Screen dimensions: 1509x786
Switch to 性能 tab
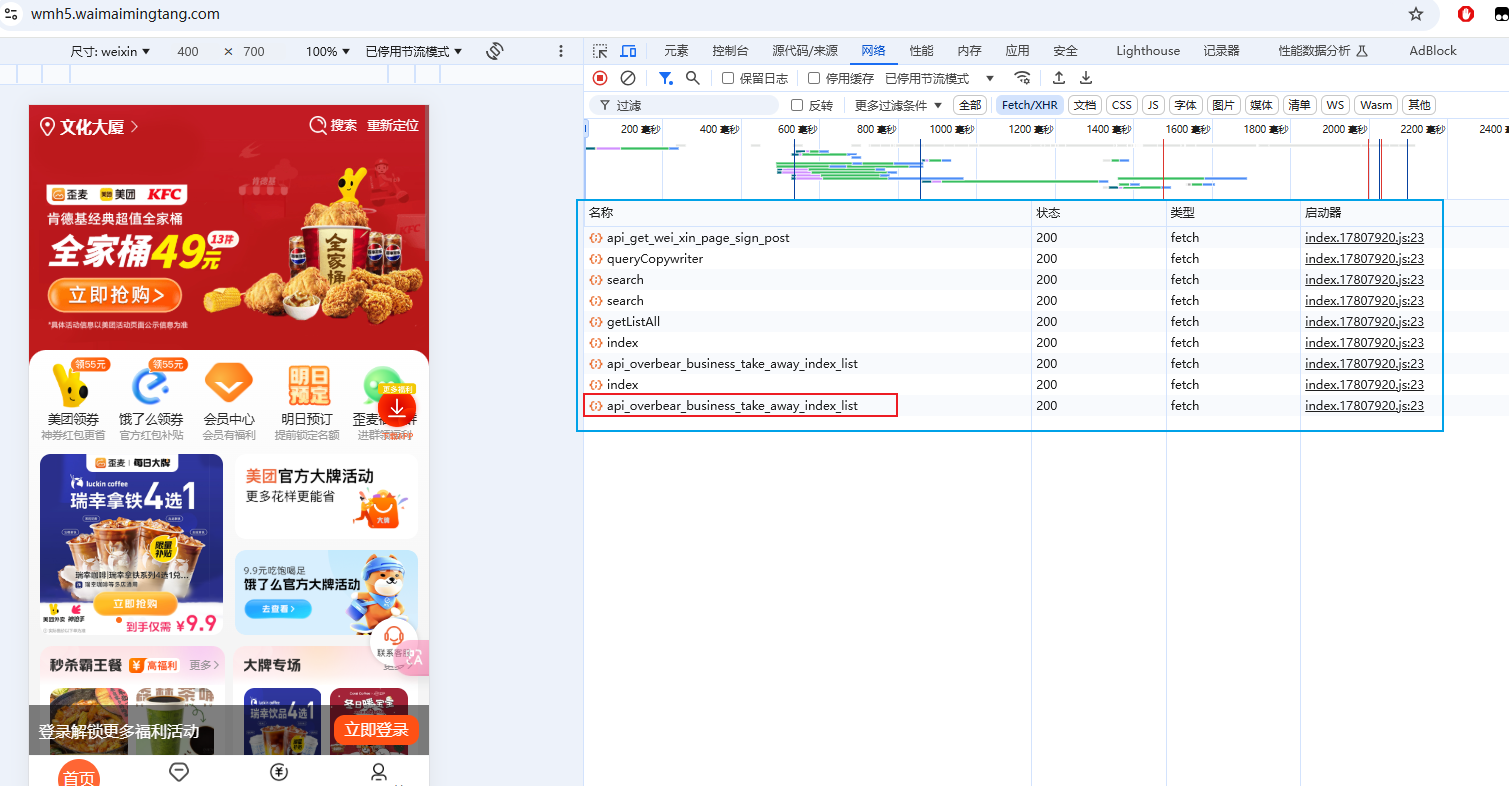921,51
